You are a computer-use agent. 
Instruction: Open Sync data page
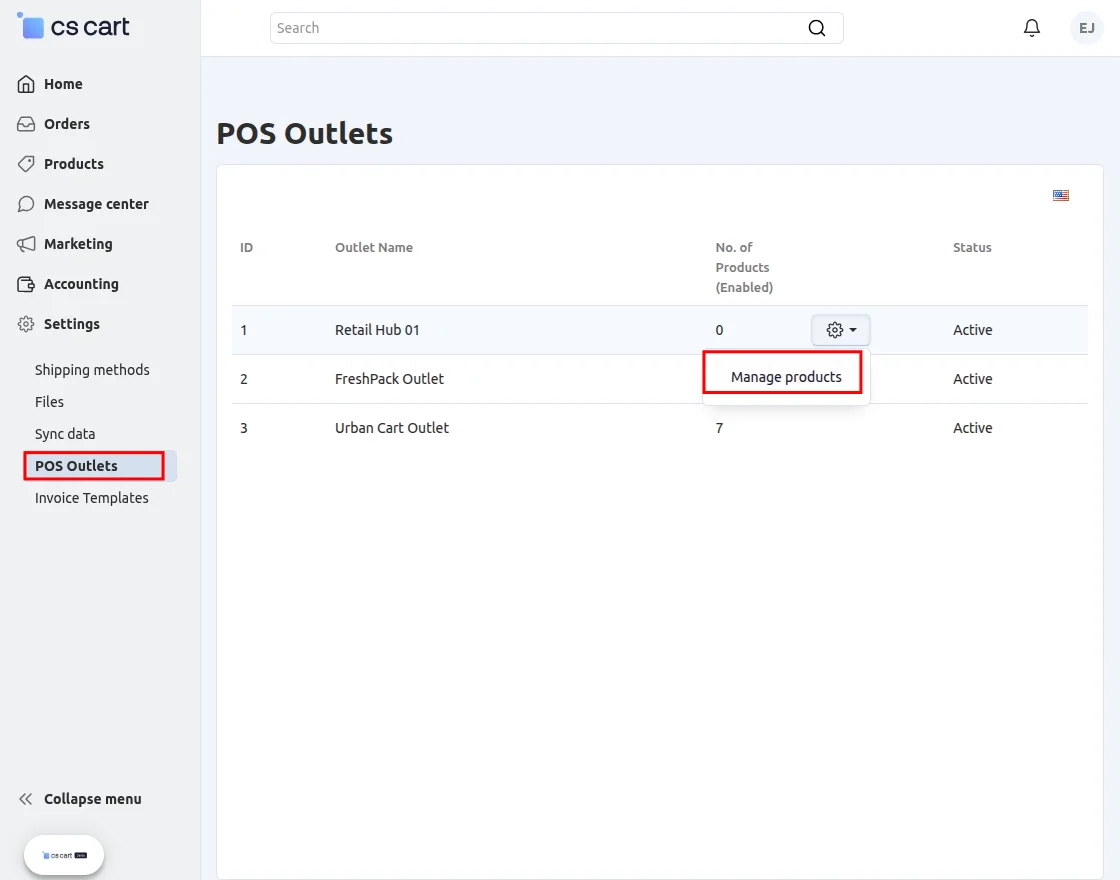65,434
